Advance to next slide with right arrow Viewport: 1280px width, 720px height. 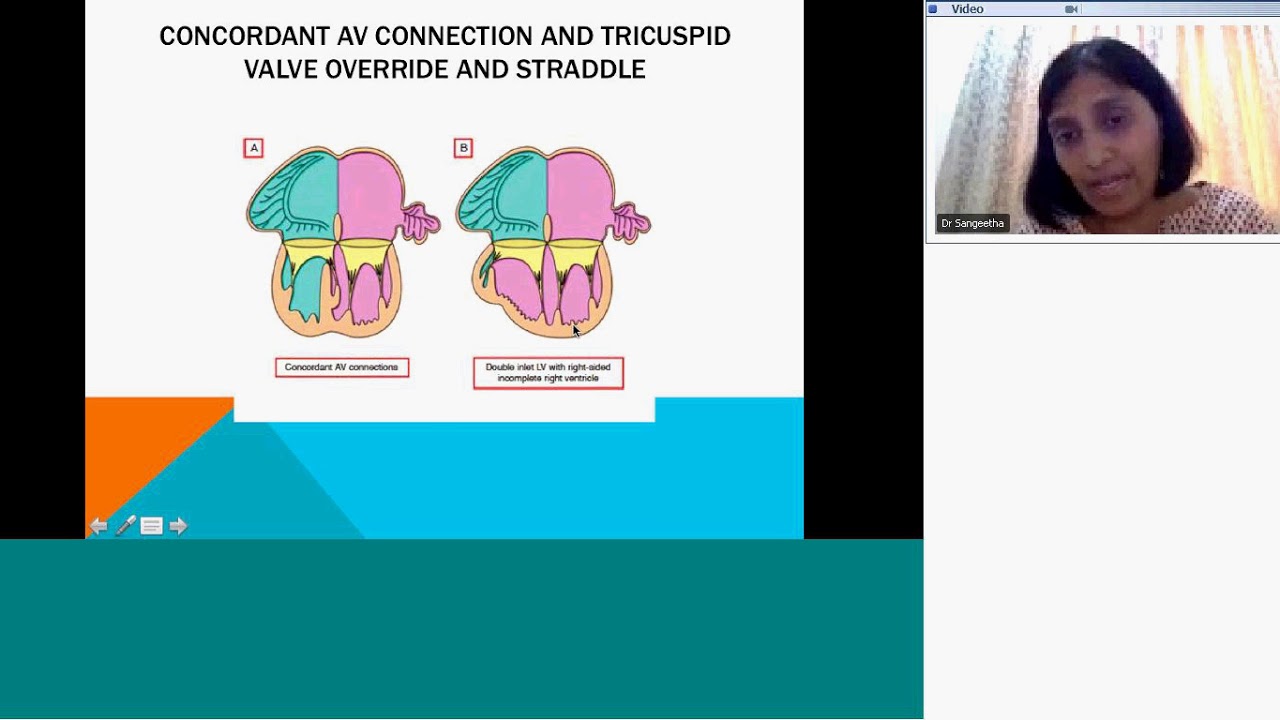pyautogui.click(x=178, y=526)
